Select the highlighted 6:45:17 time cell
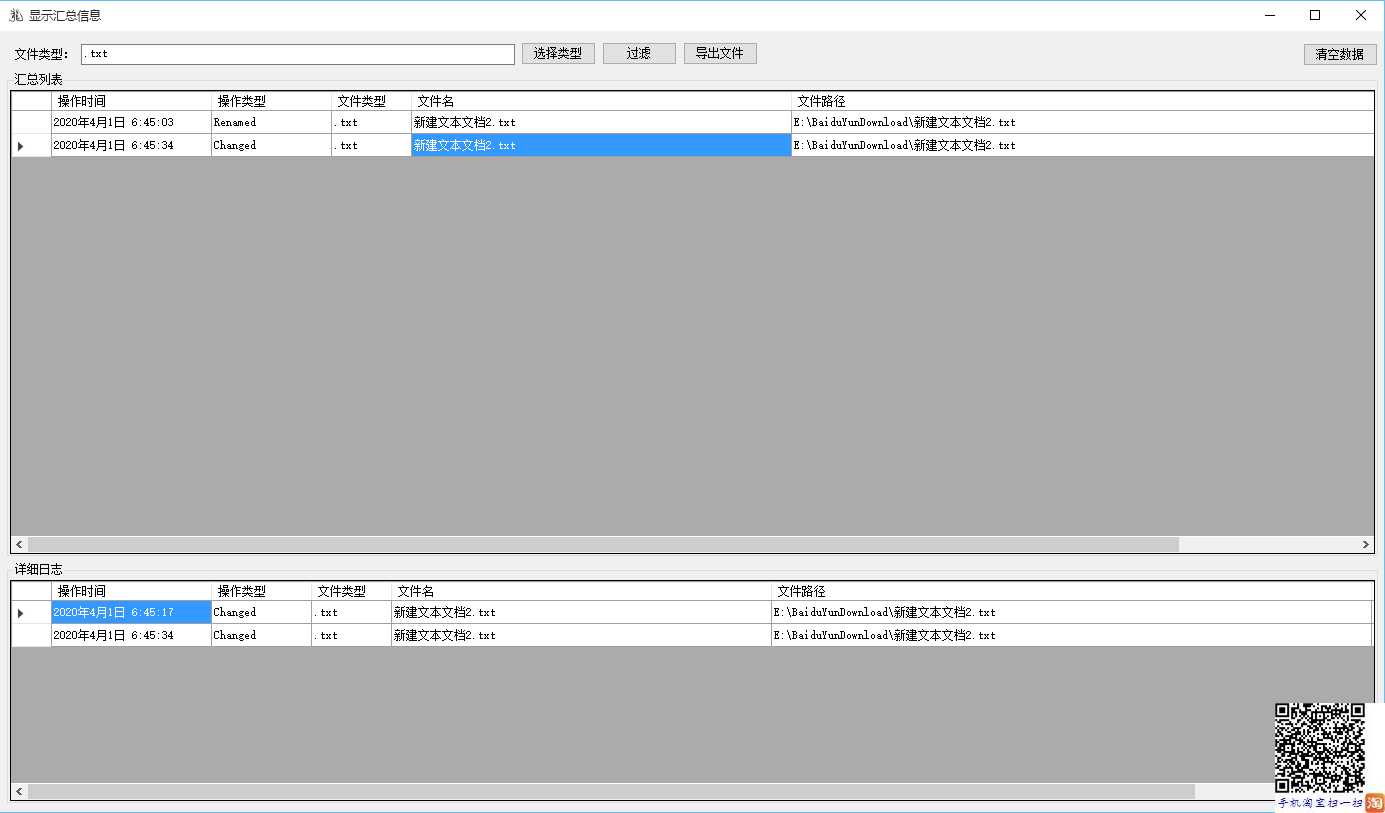The image size is (1385, 813). click(131, 612)
